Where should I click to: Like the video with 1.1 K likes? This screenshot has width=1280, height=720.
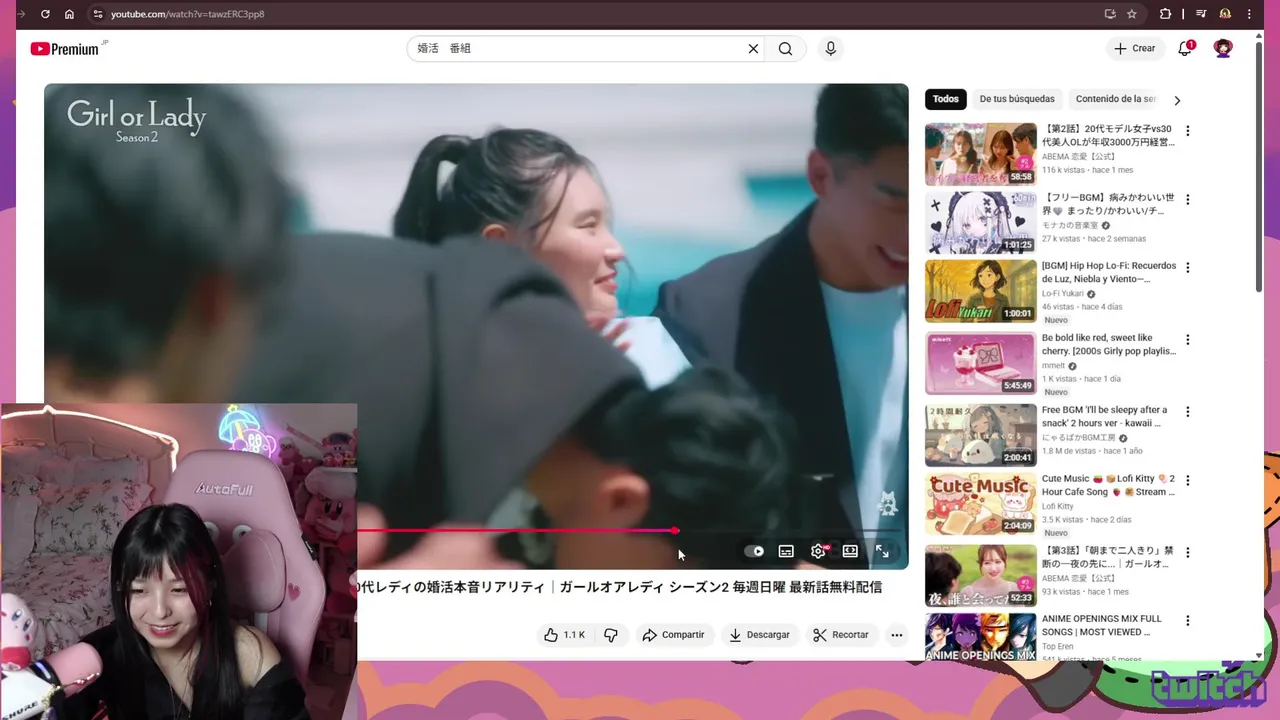pyautogui.click(x=564, y=635)
